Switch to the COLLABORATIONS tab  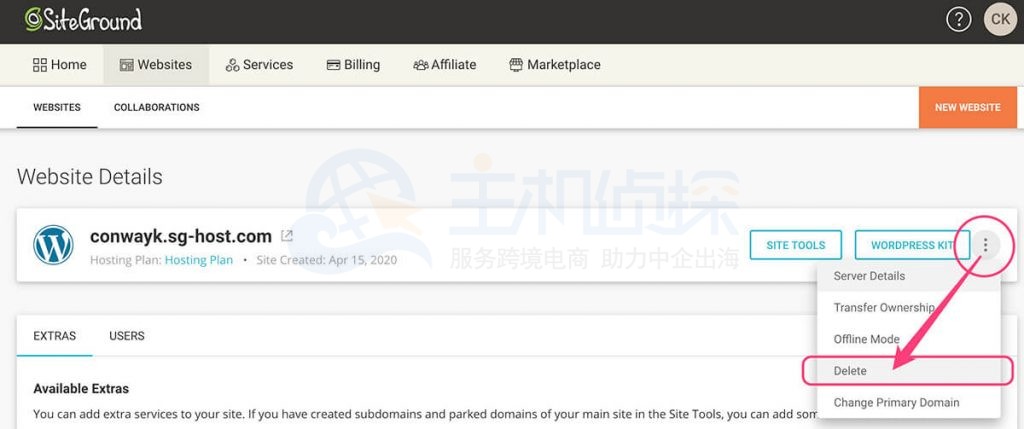click(x=157, y=107)
